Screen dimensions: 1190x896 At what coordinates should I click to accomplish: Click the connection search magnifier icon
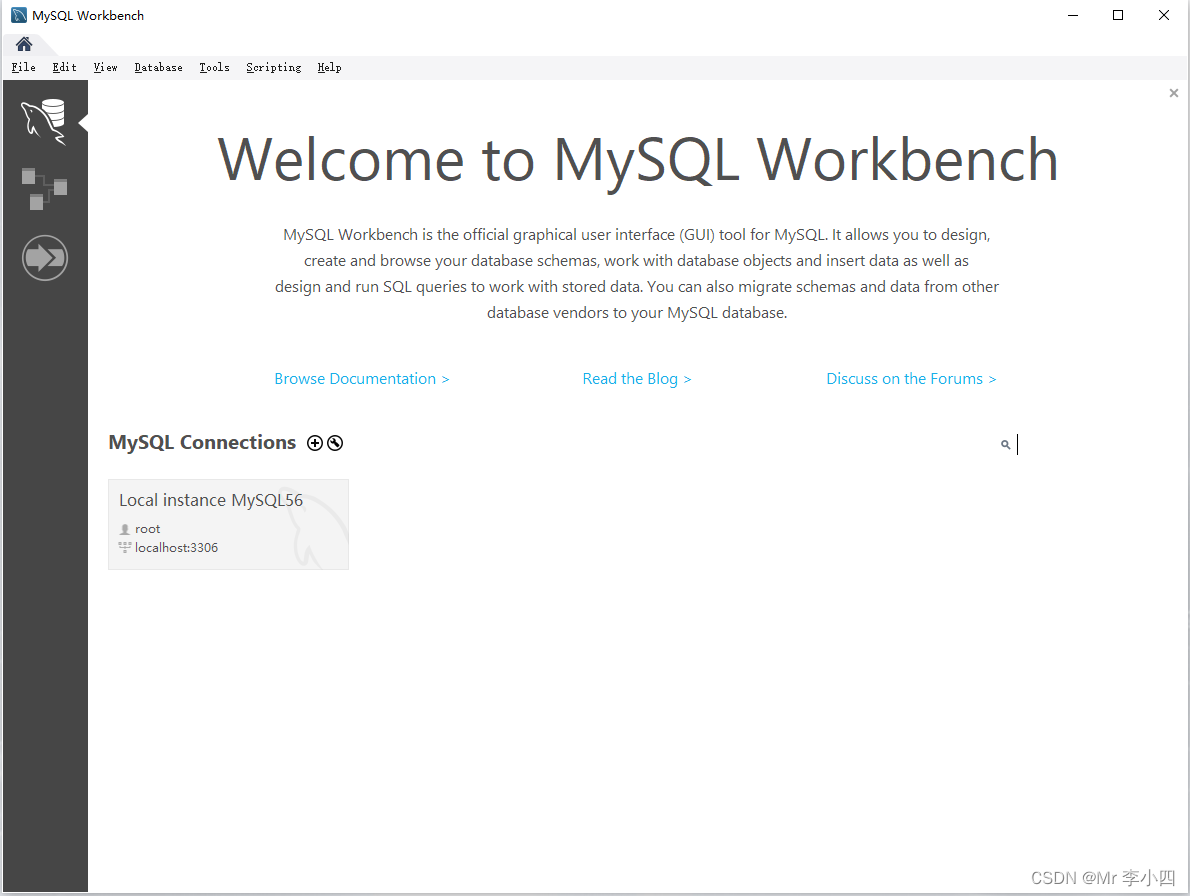1006,445
